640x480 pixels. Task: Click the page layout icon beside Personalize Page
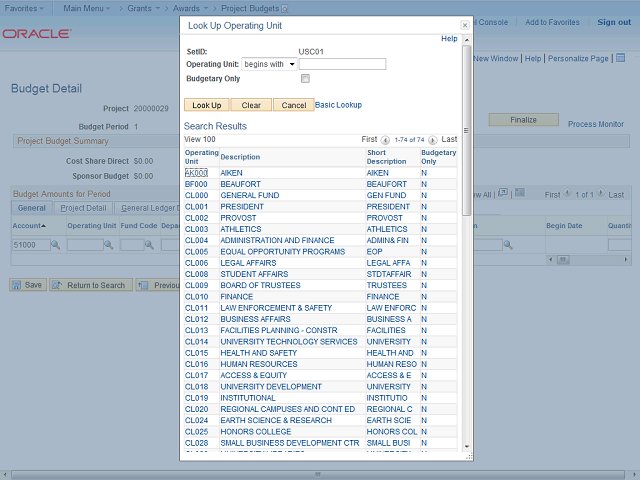tap(618, 59)
